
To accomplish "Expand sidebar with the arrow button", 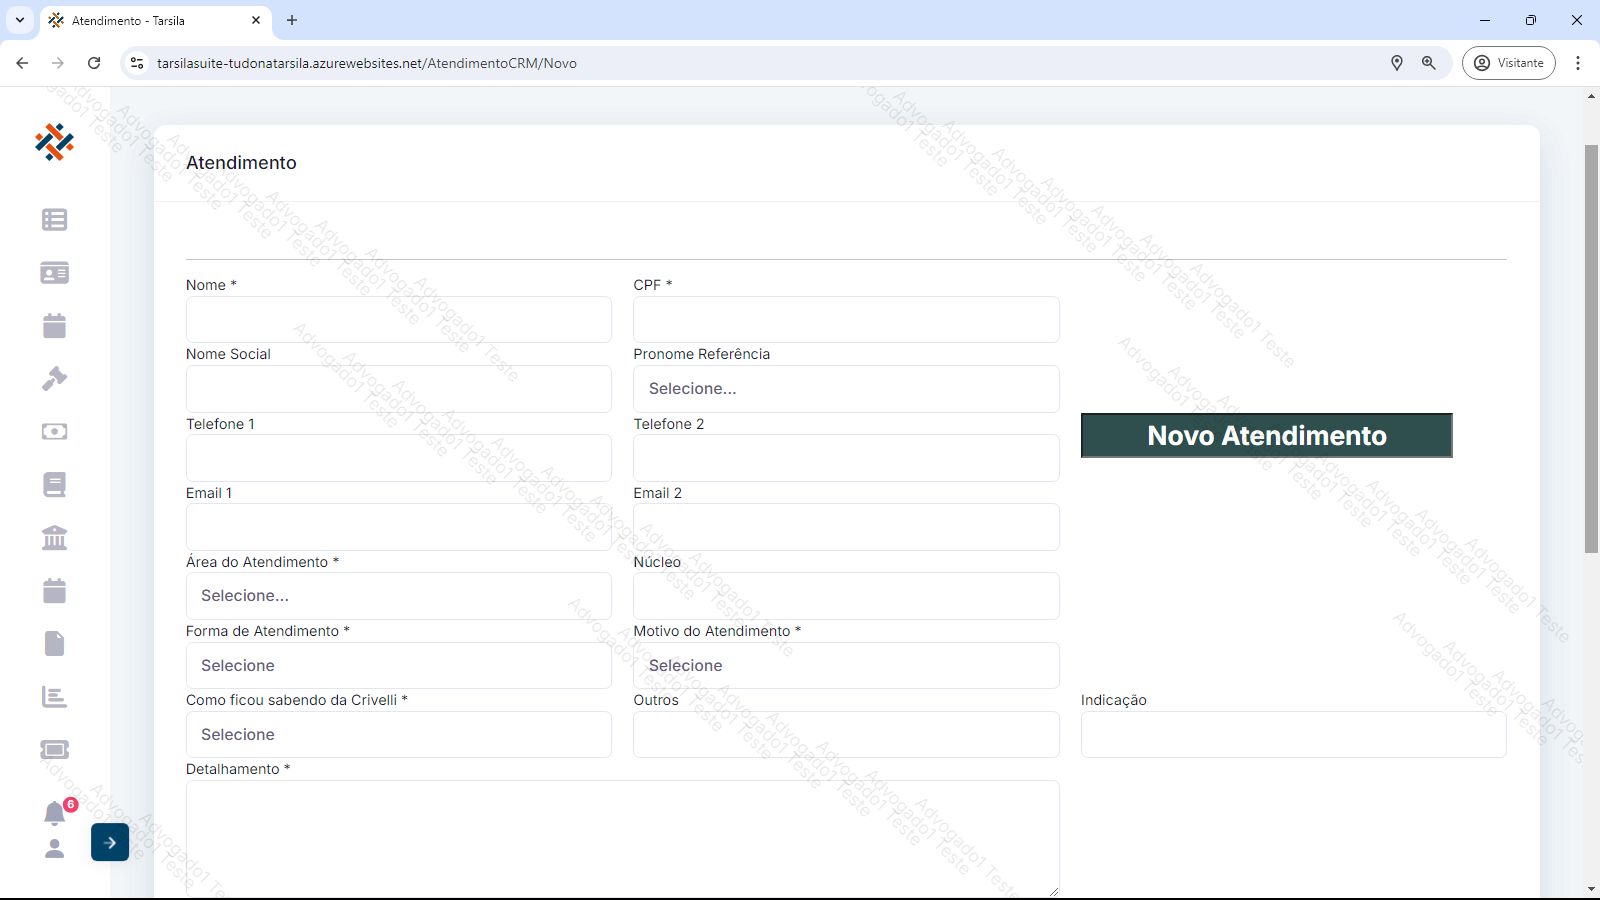I will coord(110,842).
